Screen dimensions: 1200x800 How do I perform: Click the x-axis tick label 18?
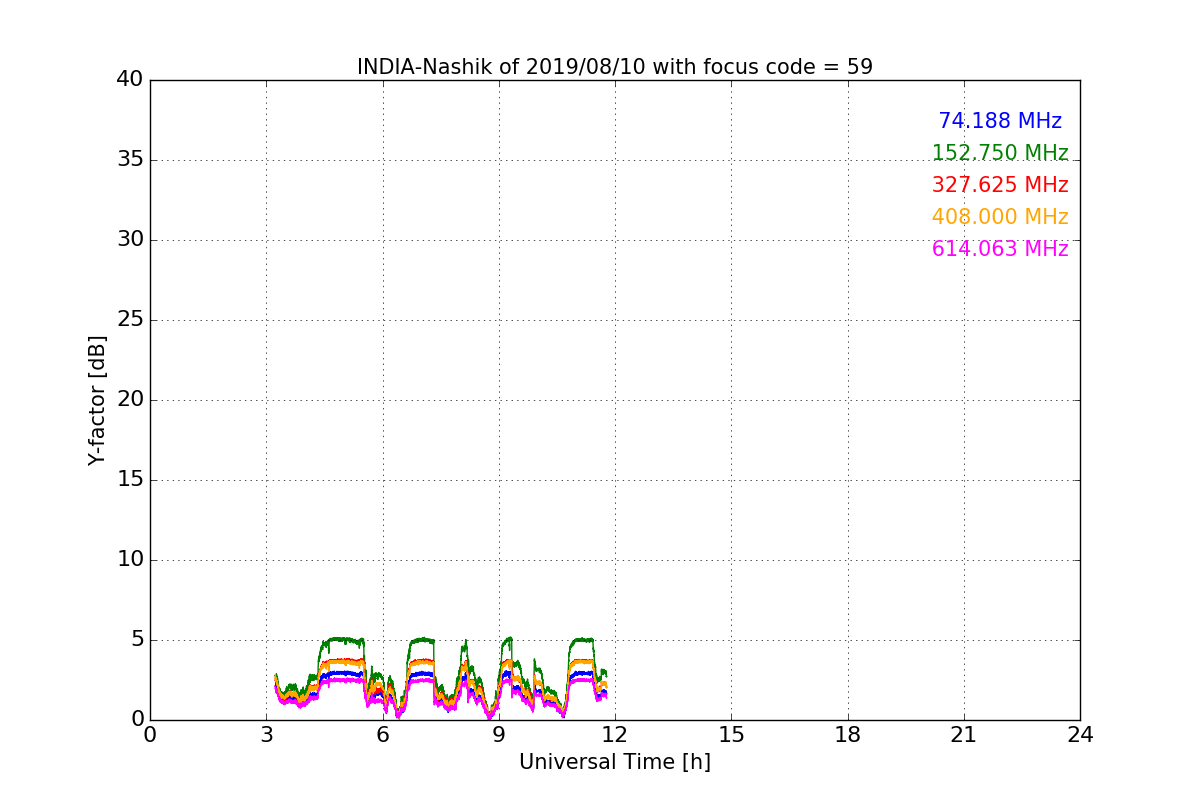(x=848, y=735)
